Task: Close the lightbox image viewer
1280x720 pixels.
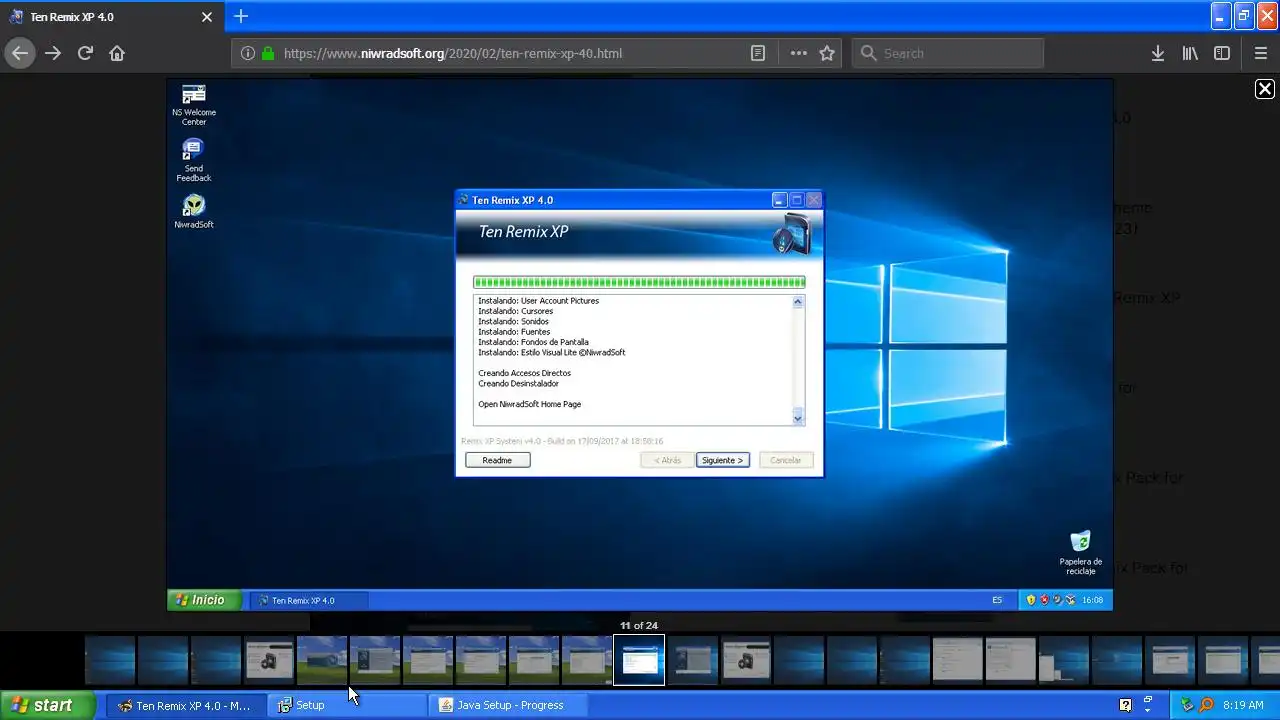Action: tap(1264, 89)
